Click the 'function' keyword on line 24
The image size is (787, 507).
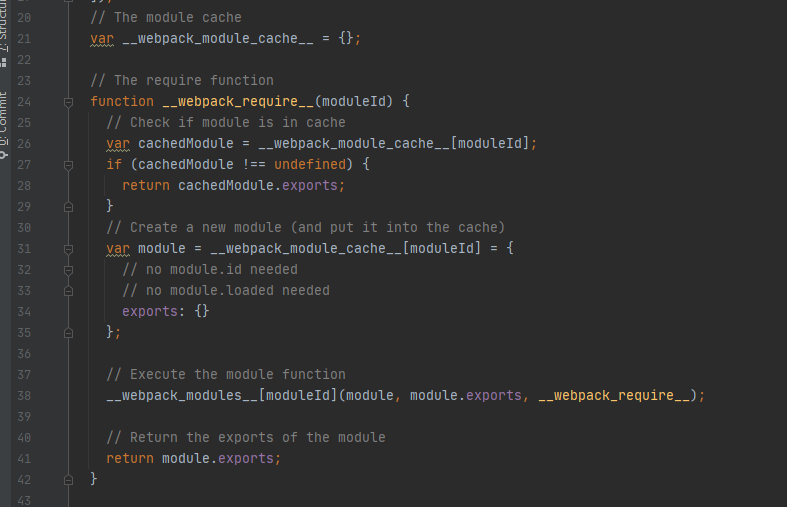(x=122, y=101)
